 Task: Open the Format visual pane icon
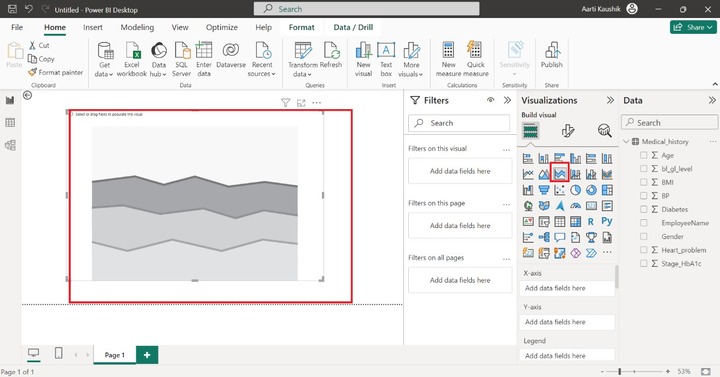tap(568, 131)
